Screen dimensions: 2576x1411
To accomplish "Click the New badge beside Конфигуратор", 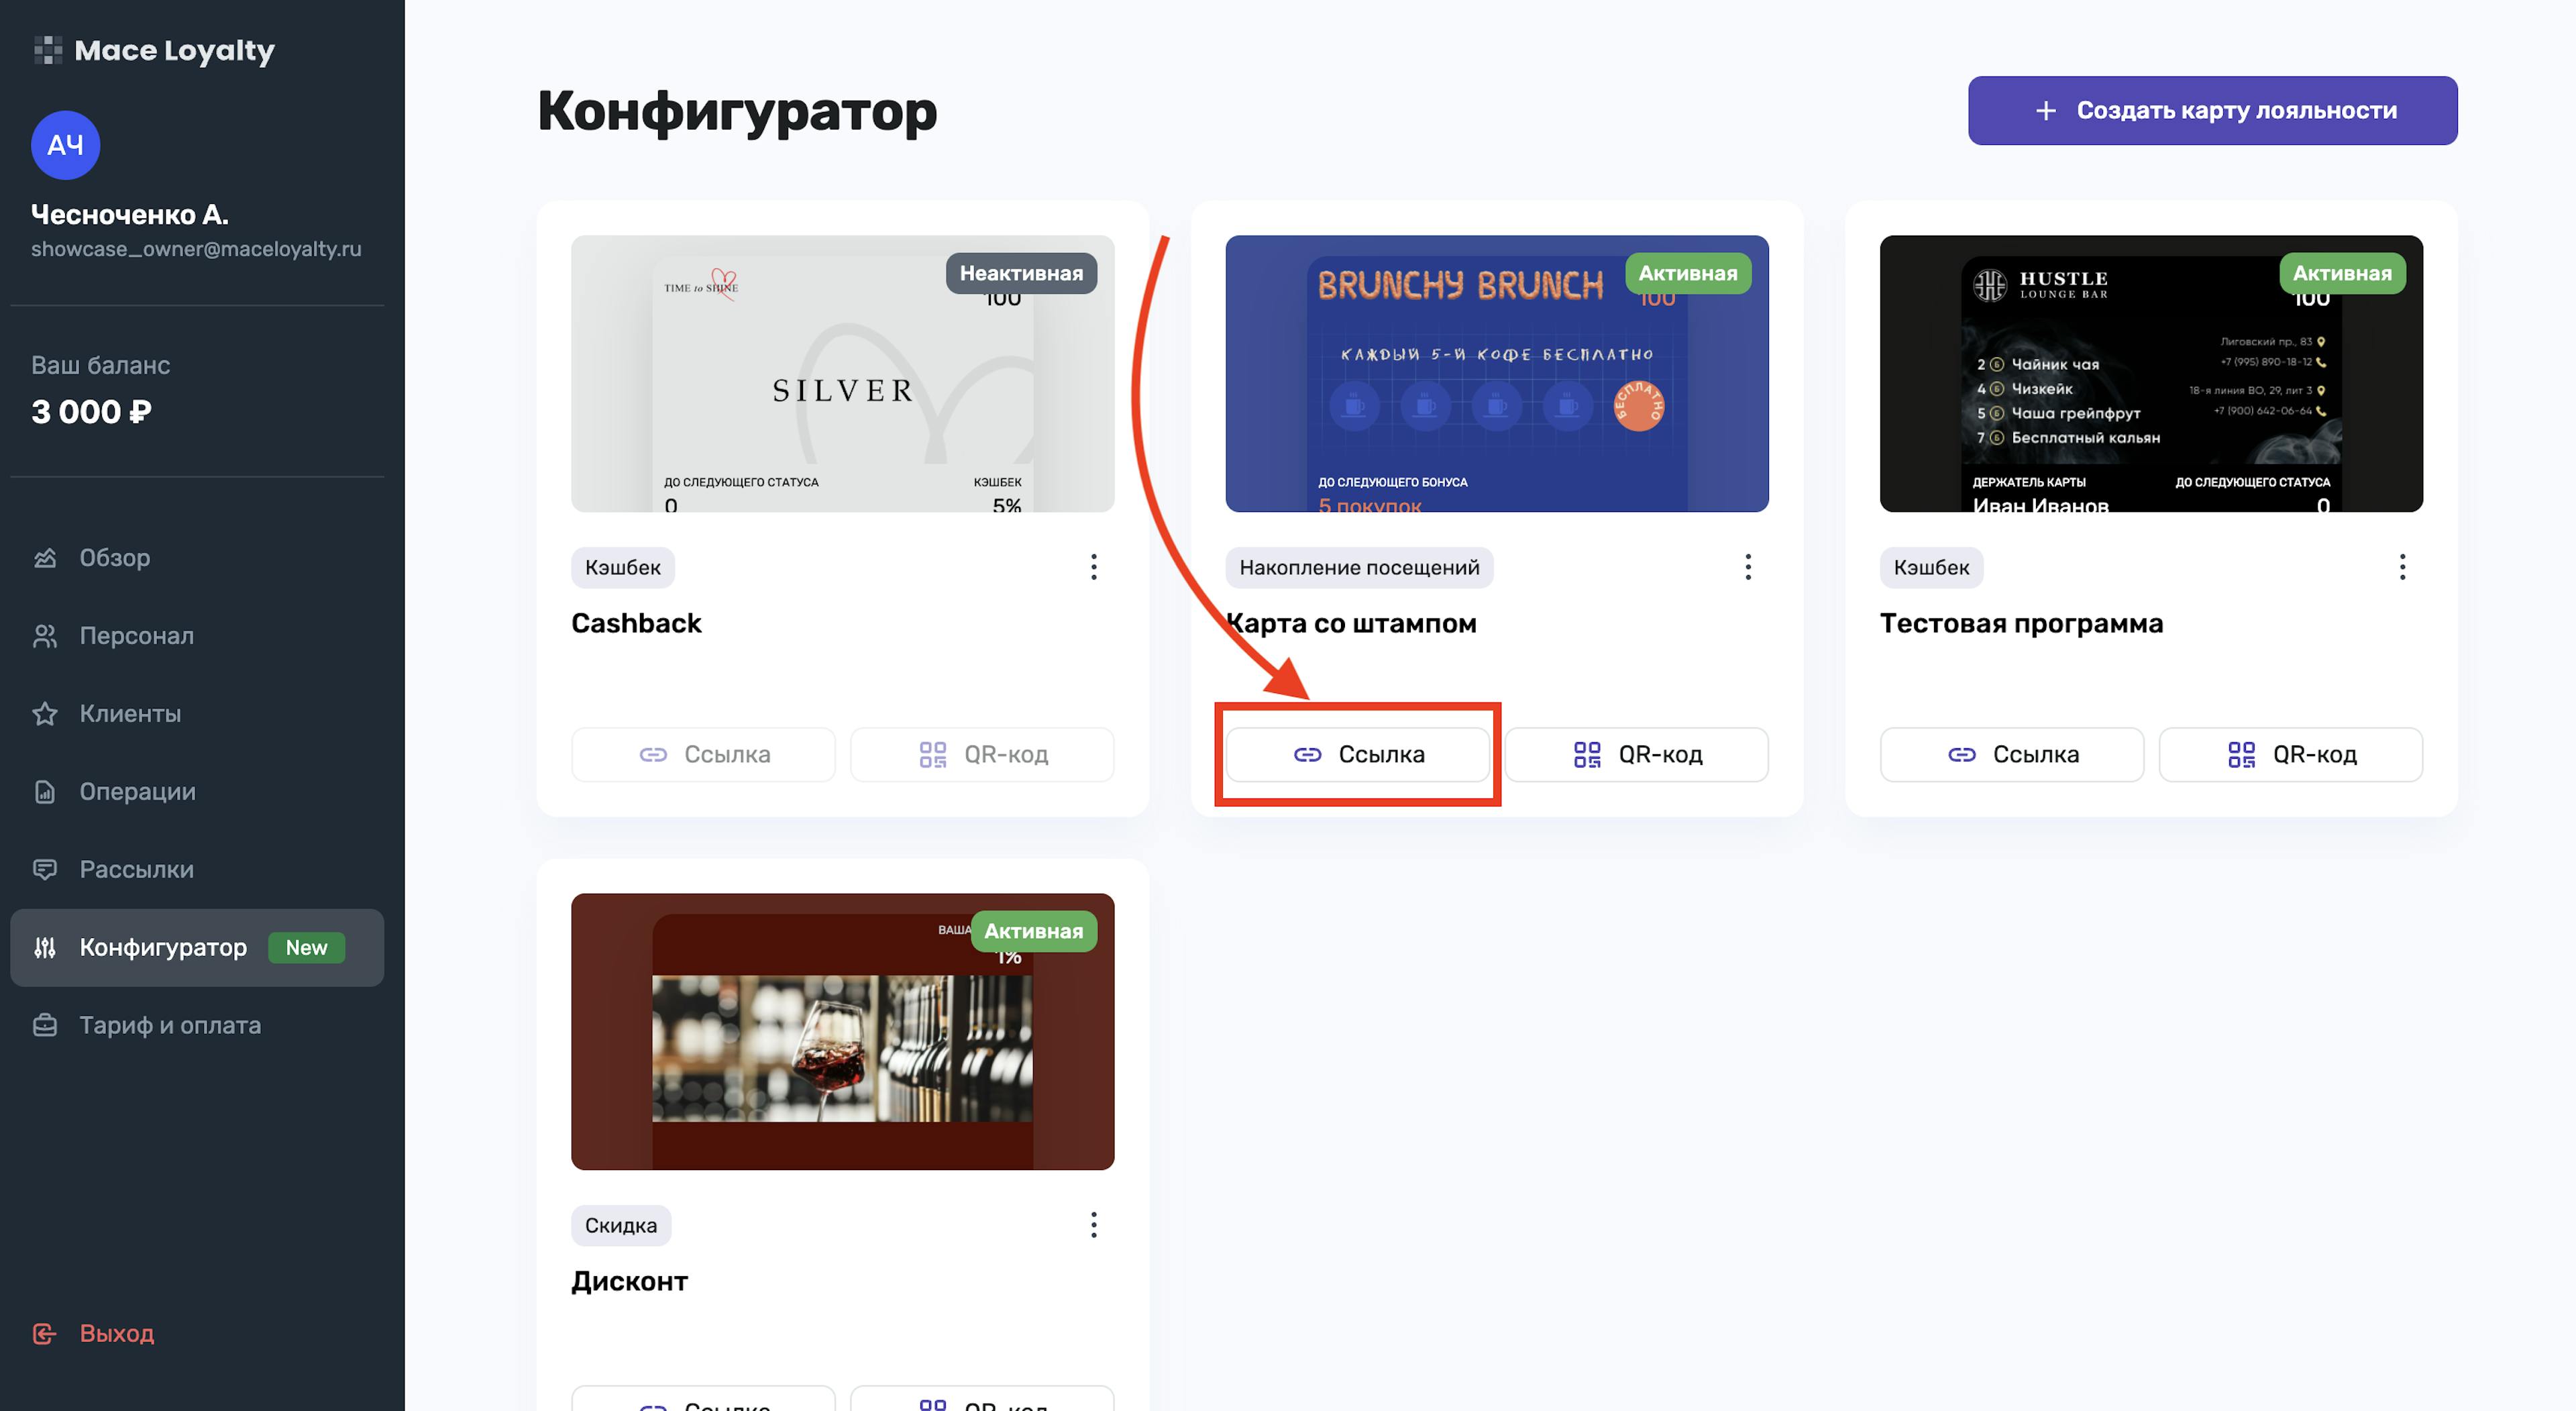I will tap(306, 947).
